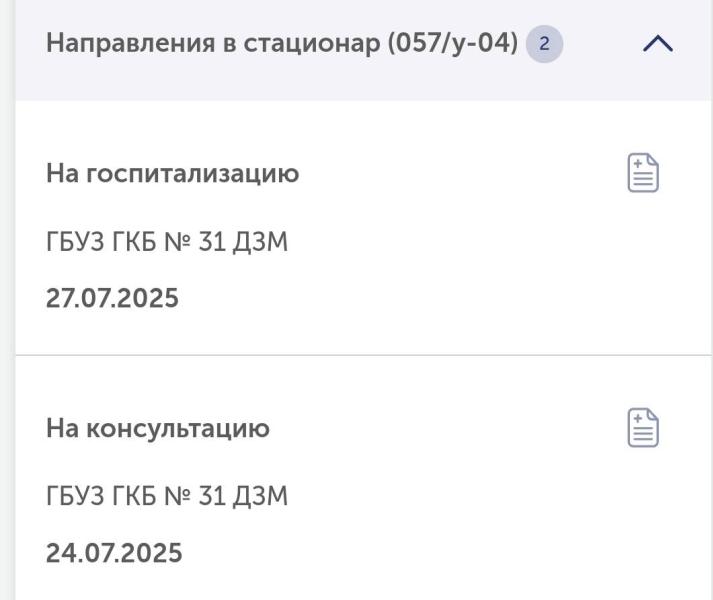Collapse the Направления в стационар section chevron
713x600 pixels.
click(x=658, y=44)
